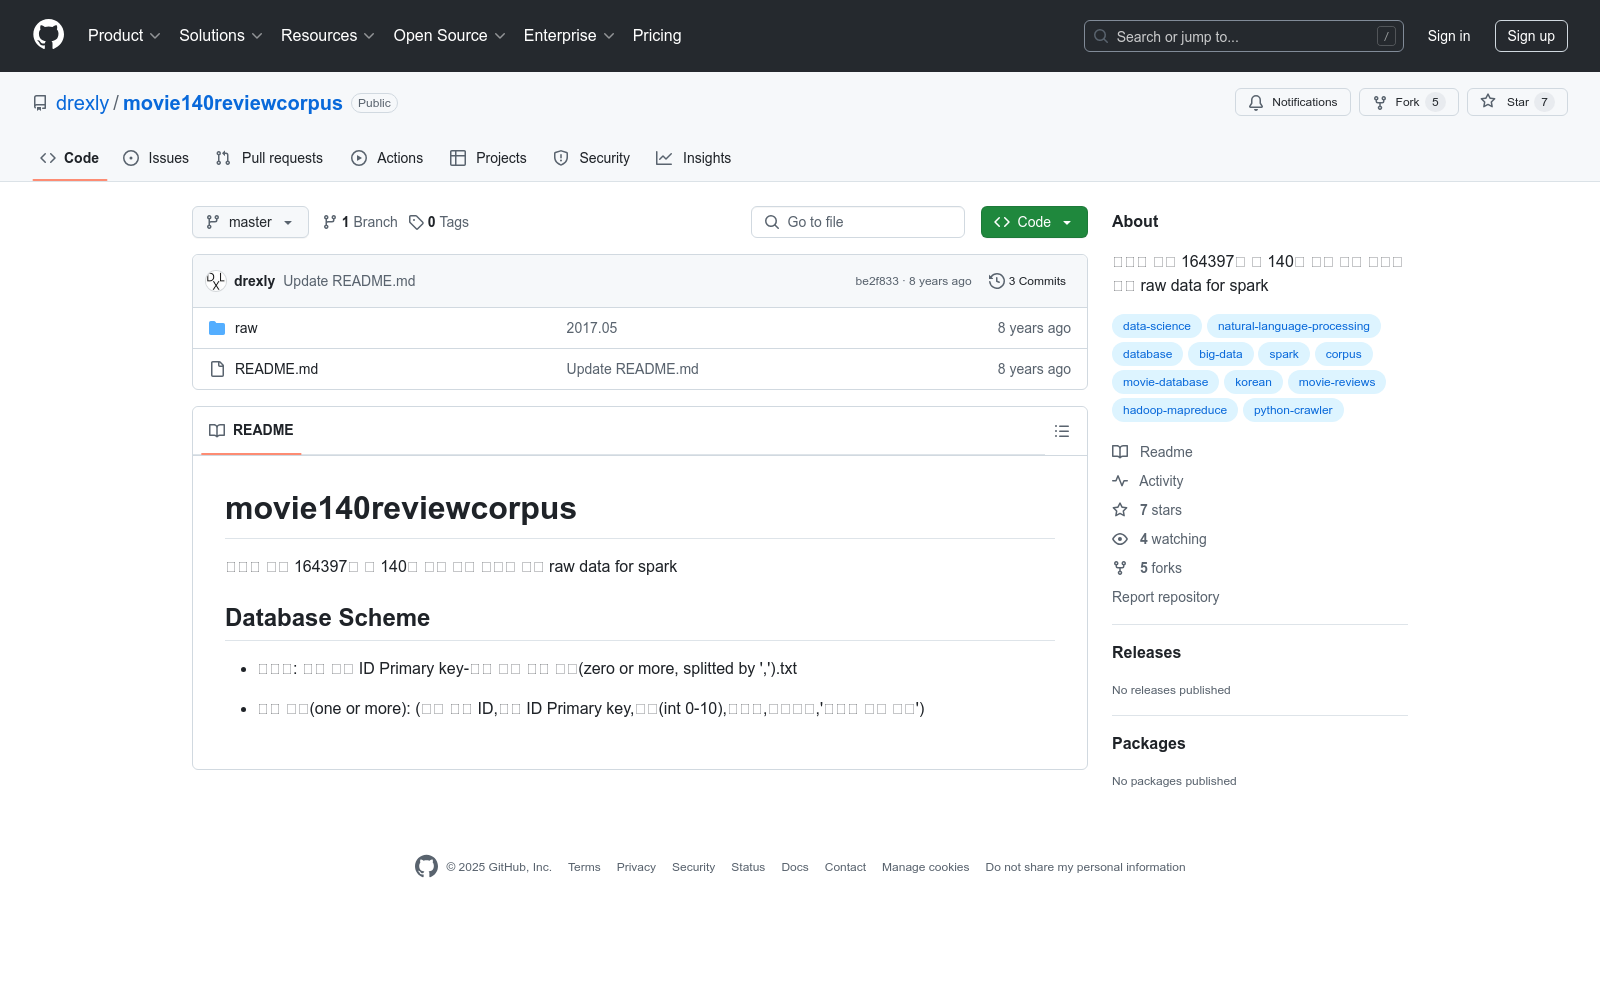Go to the Security tab
The width and height of the screenshot is (1600, 1000).
(x=592, y=158)
